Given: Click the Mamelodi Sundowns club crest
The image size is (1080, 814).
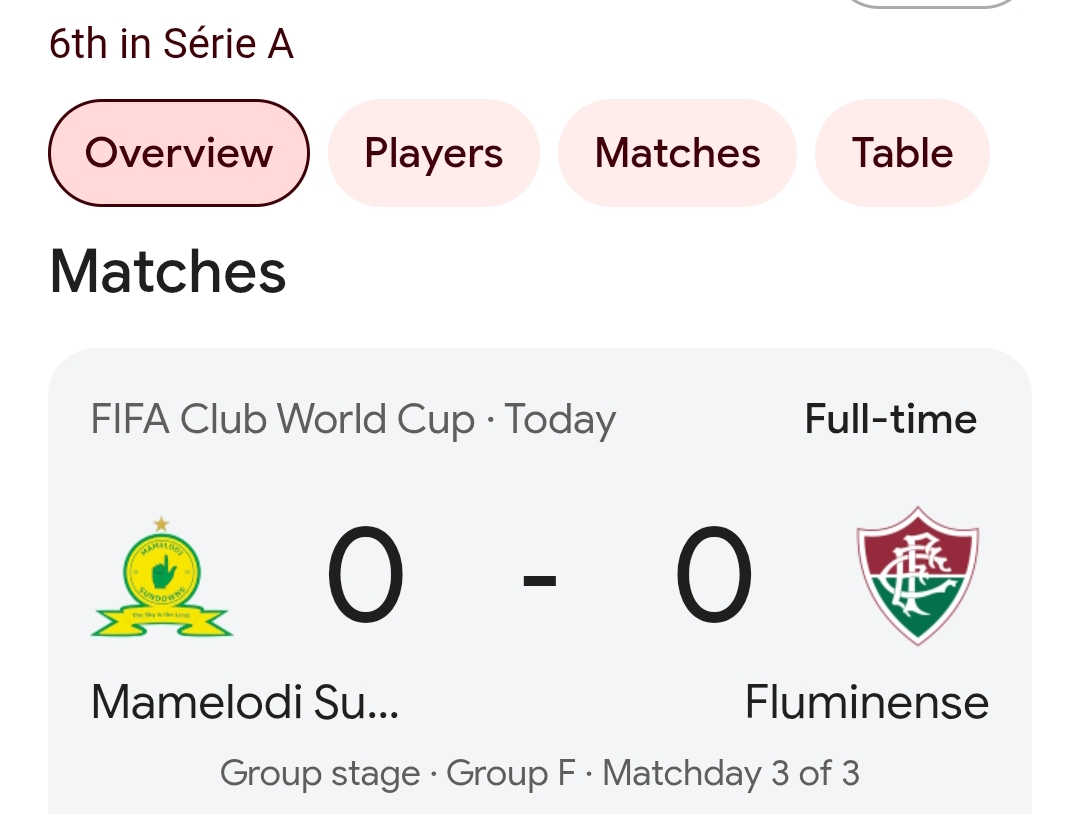Looking at the screenshot, I should point(162,578).
